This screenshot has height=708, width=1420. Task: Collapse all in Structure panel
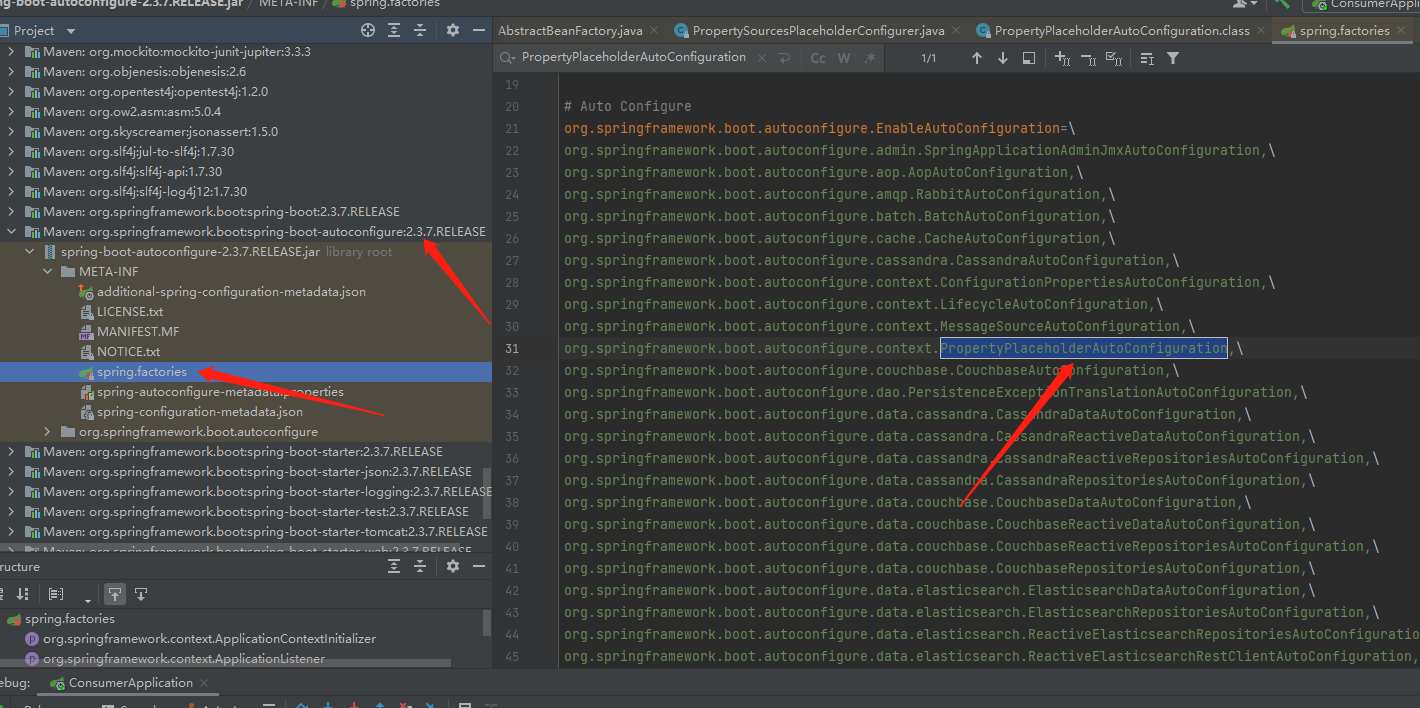coord(422,566)
